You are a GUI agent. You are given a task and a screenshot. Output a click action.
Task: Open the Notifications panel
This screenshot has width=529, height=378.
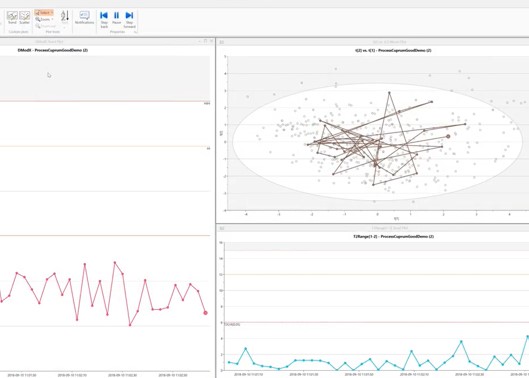84,18
